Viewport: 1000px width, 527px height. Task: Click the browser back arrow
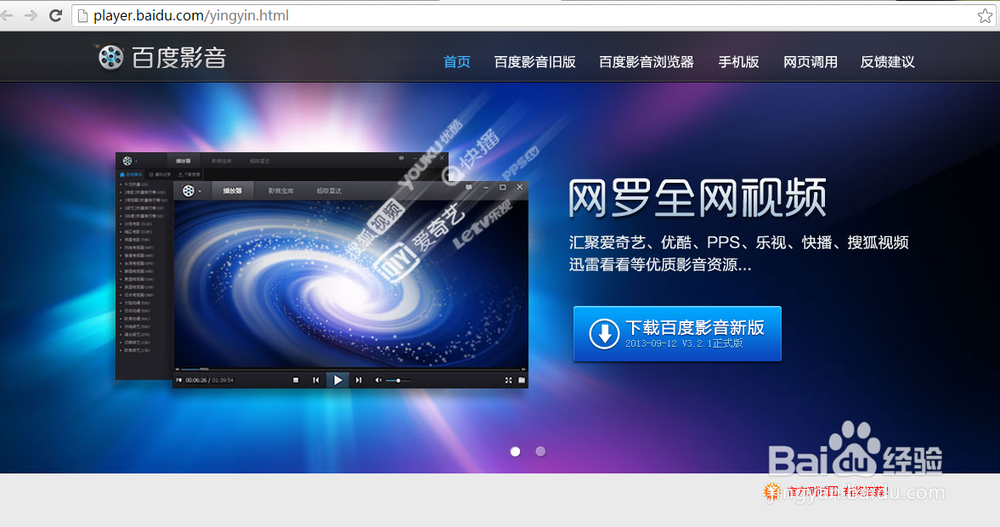click(7, 15)
